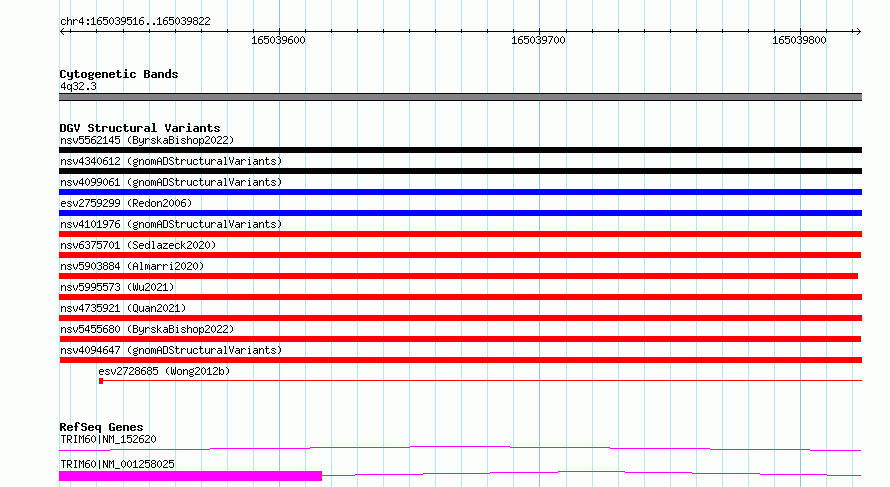Image resolution: width=890 pixels, height=487 pixels.
Task: Click variant label esv2759299 (Redon2006)
Action: tap(126, 203)
